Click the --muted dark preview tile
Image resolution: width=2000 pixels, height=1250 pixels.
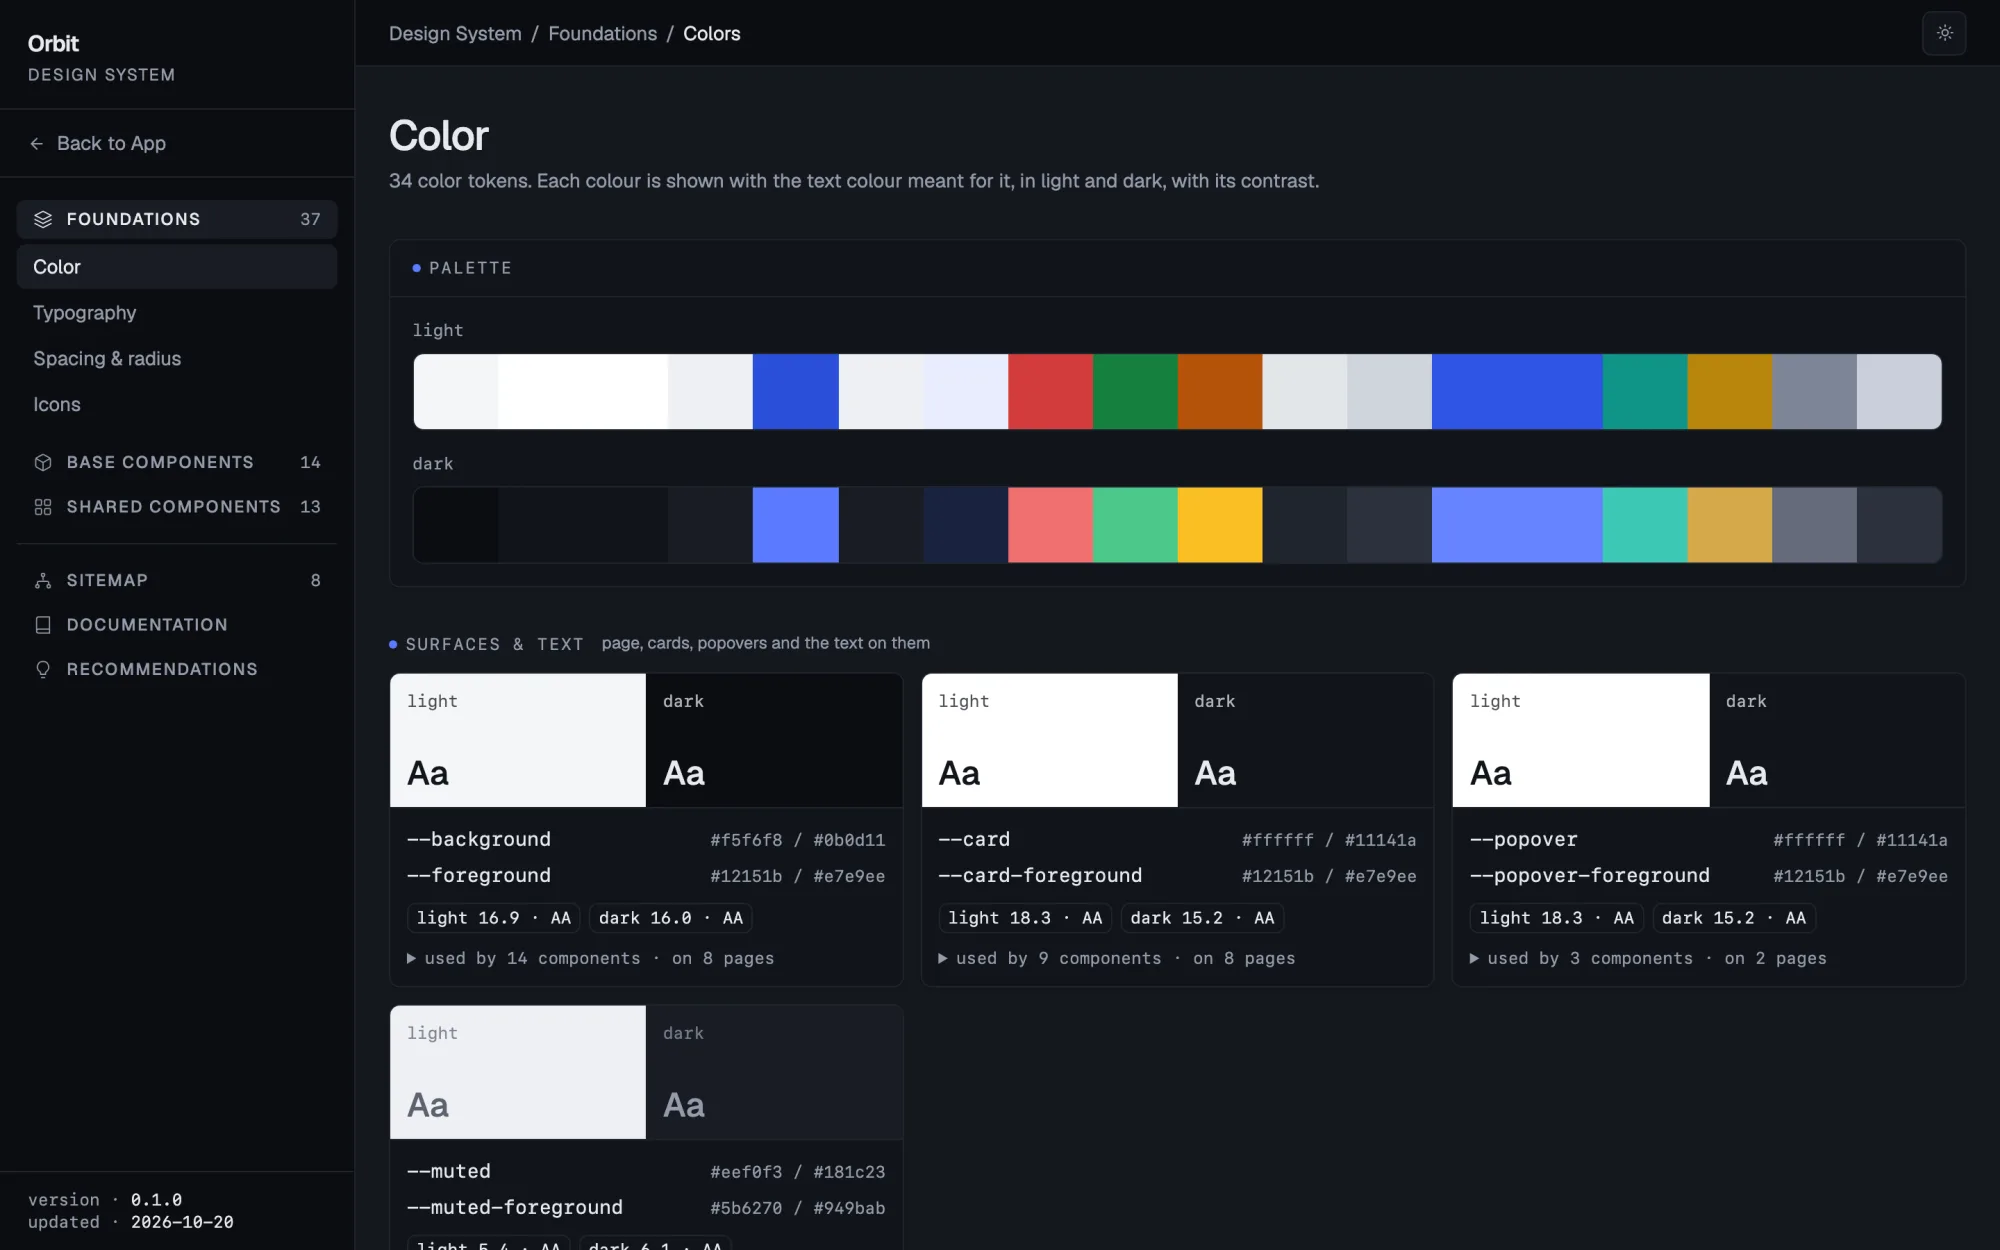(774, 1072)
